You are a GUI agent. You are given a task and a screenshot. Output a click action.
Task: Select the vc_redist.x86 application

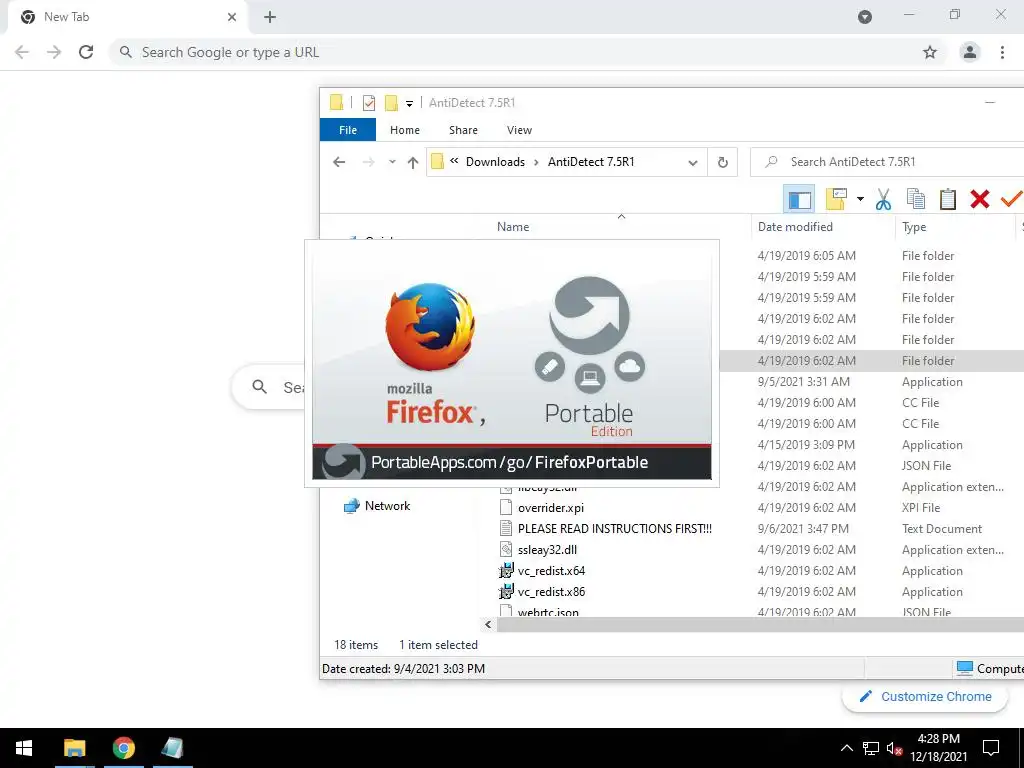pyautogui.click(x=551, y=592)
